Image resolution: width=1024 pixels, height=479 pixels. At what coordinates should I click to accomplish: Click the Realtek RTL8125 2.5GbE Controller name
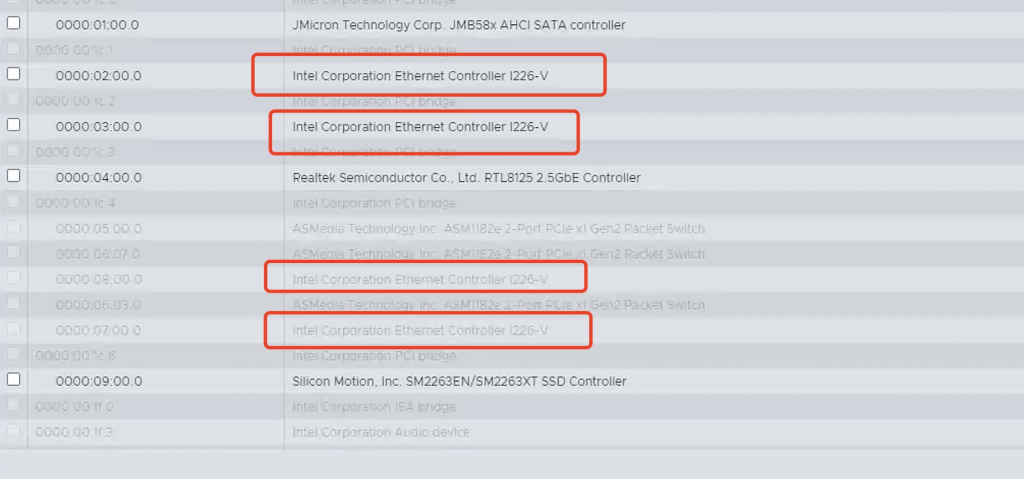tap(466, 178)
